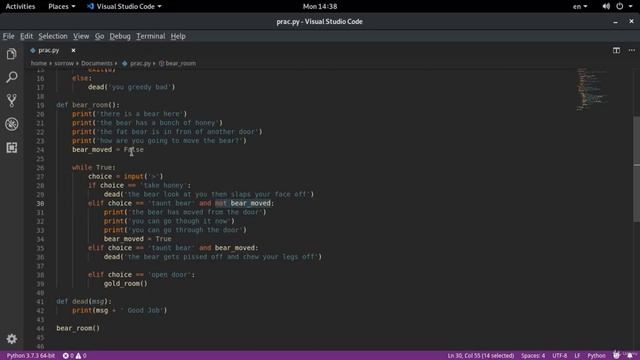The height and width of the screenshot is (360, 640).
Task: Open the Explorer view in activity bar
Action: click(11, 54)
